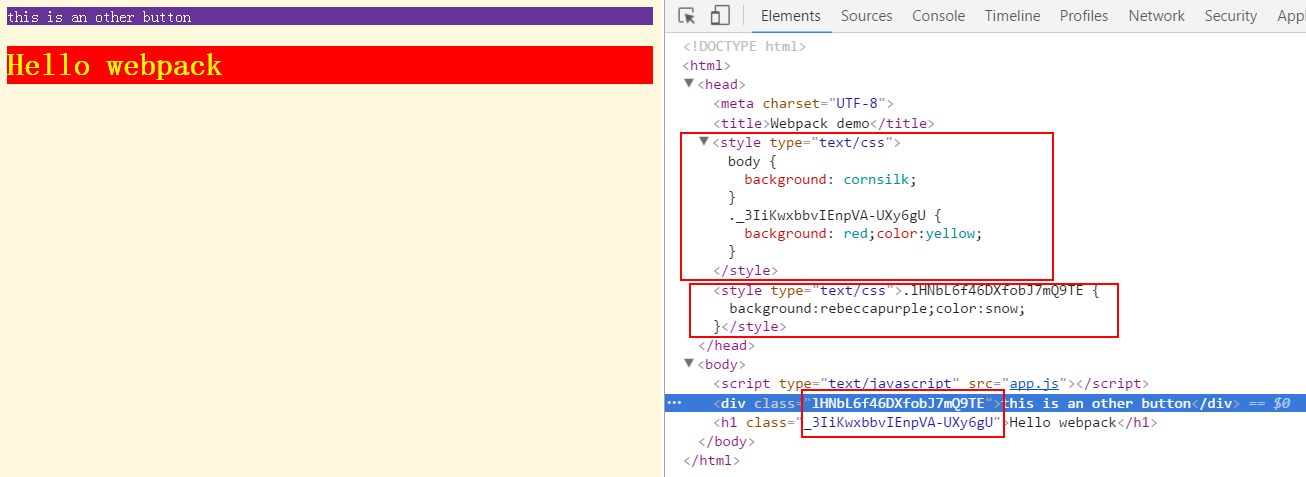This screenshot has height=477, width=1306.
Task: Click the class value on the h1 element
Action: click(x=899, y=422)
